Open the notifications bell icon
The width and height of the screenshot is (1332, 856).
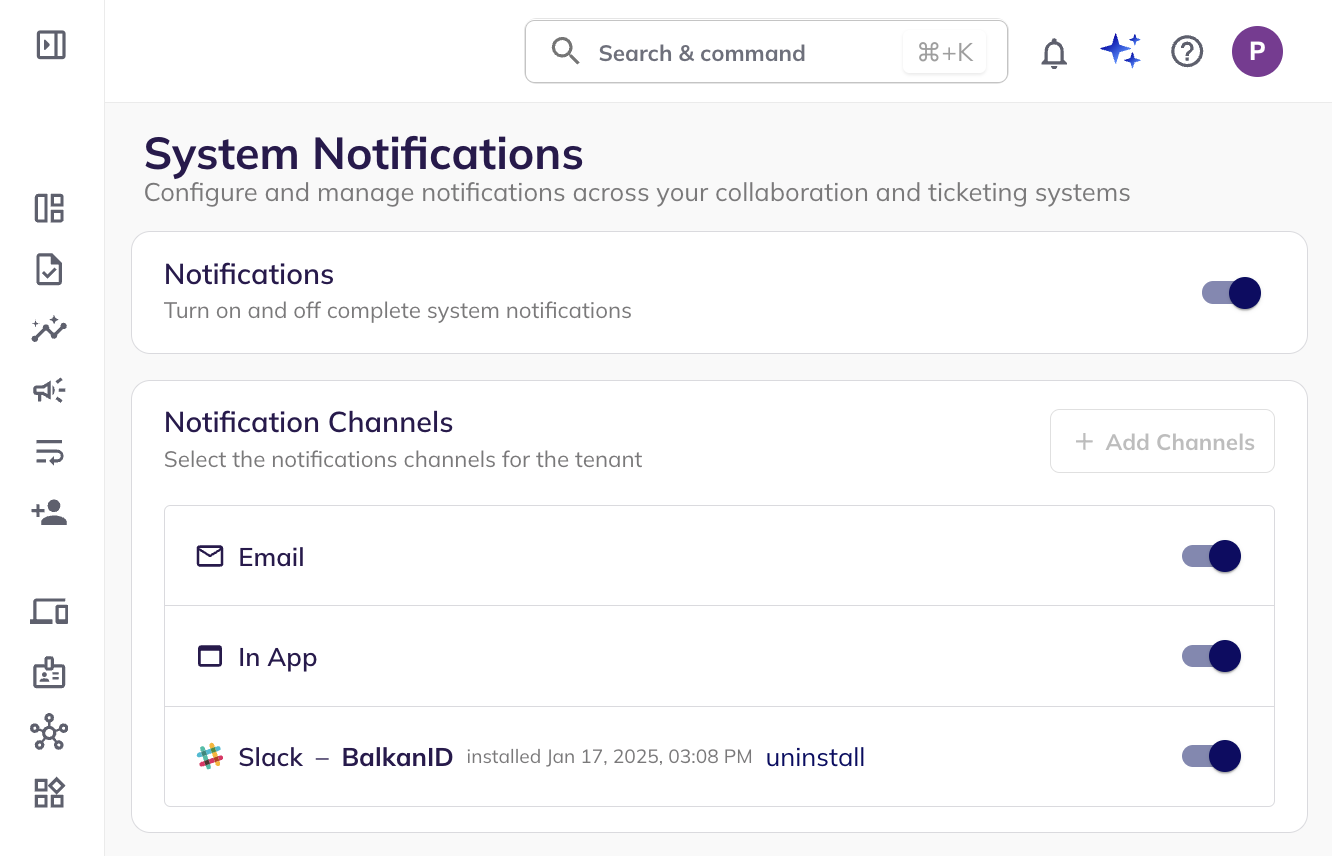tap(1054, 52)
